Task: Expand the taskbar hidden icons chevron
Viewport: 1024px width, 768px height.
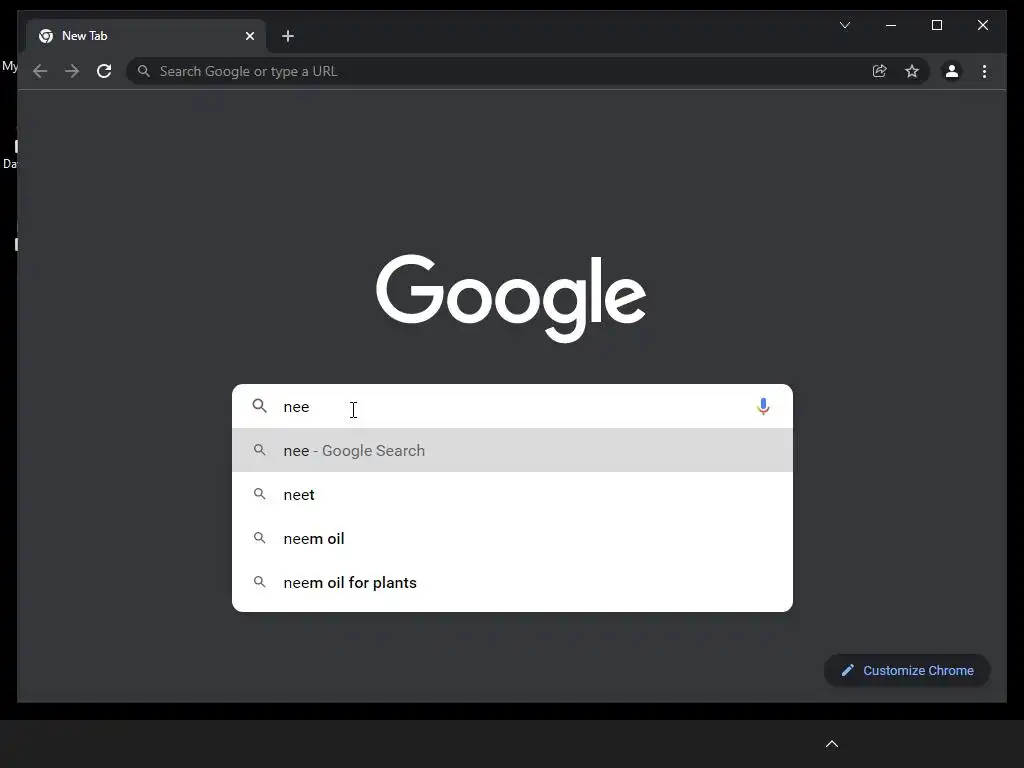Action: click(831, 744)
